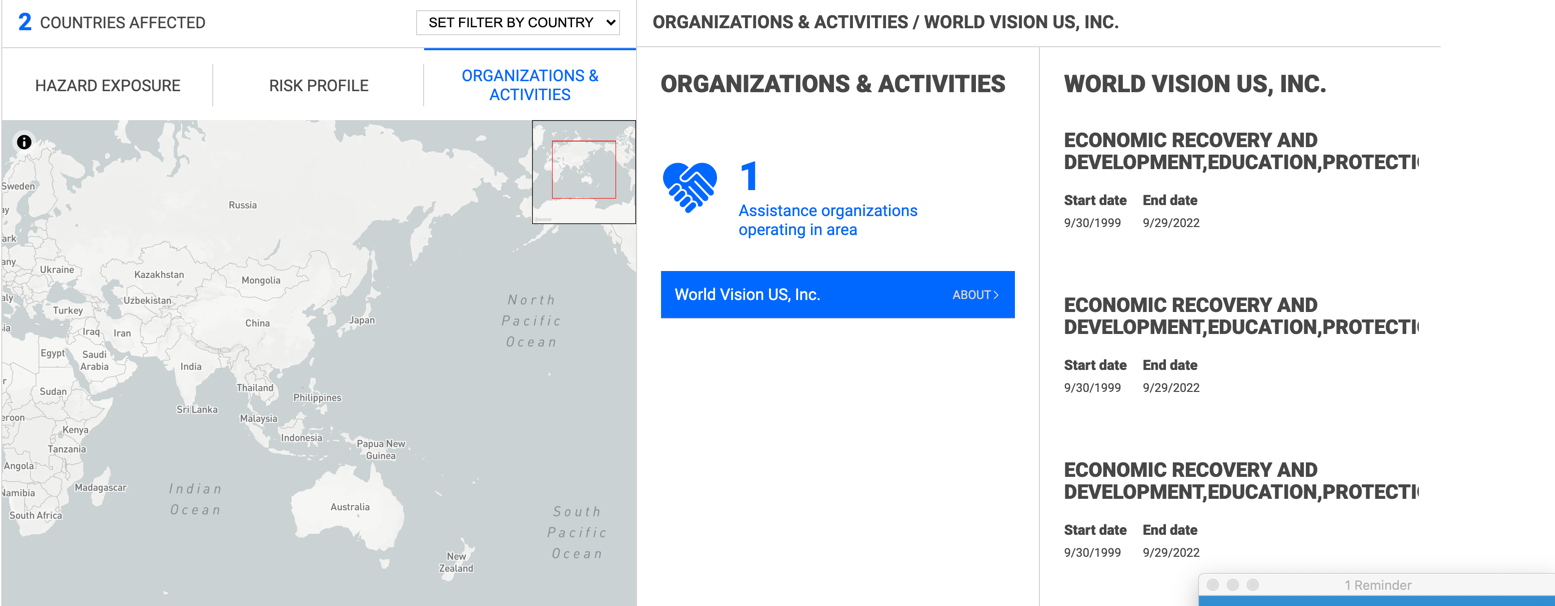Click the Thailand label on the map
This screenshot has width=1555, height=606.
point(255,388)
